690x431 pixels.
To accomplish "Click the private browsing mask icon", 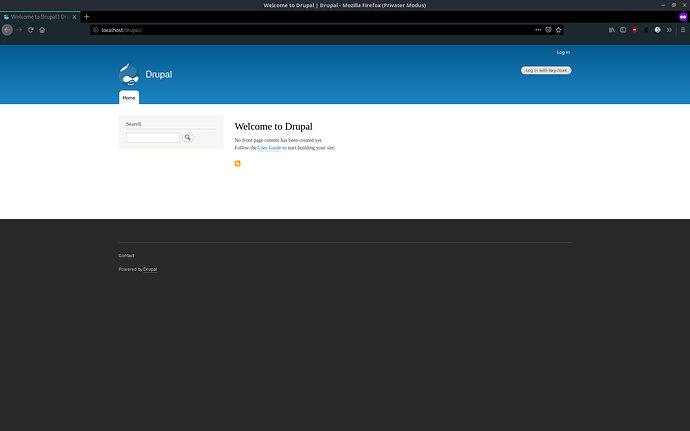I will click(x=683, y=17).
